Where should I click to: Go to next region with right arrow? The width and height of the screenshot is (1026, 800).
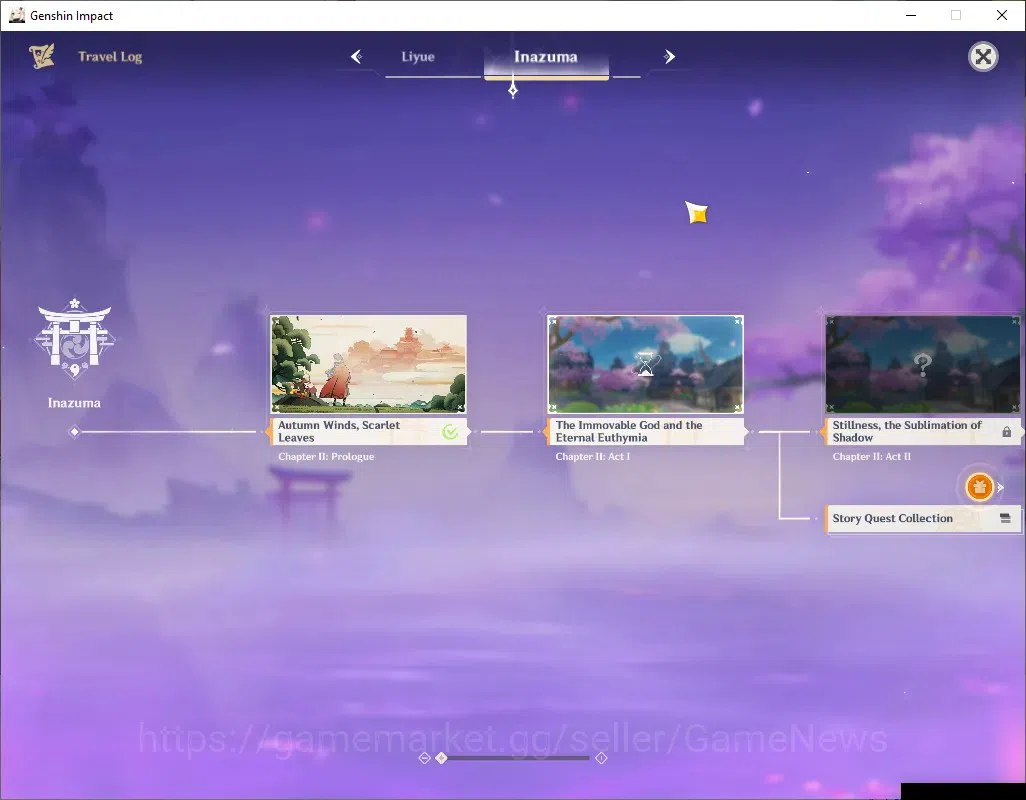point(669,57)
